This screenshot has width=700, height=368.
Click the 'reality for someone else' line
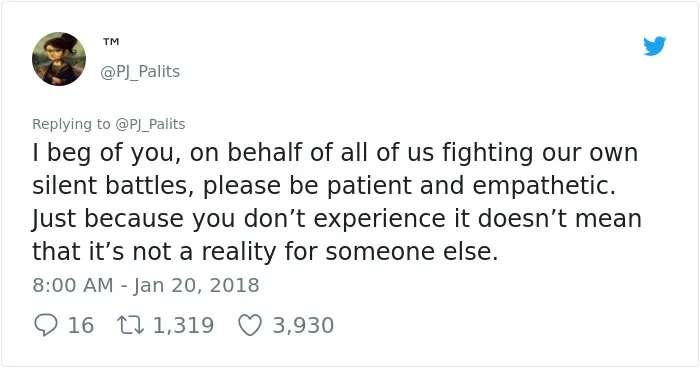pos(265,251)
